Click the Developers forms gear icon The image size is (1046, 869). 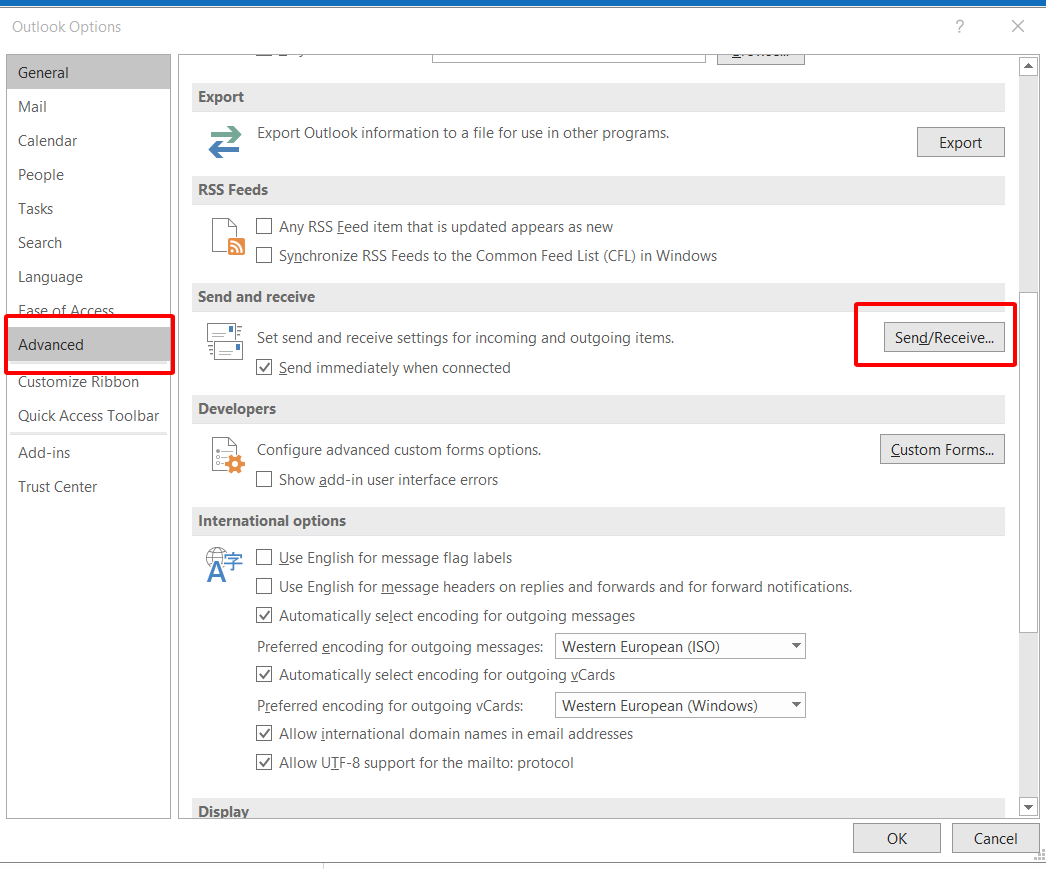(227, 455)
